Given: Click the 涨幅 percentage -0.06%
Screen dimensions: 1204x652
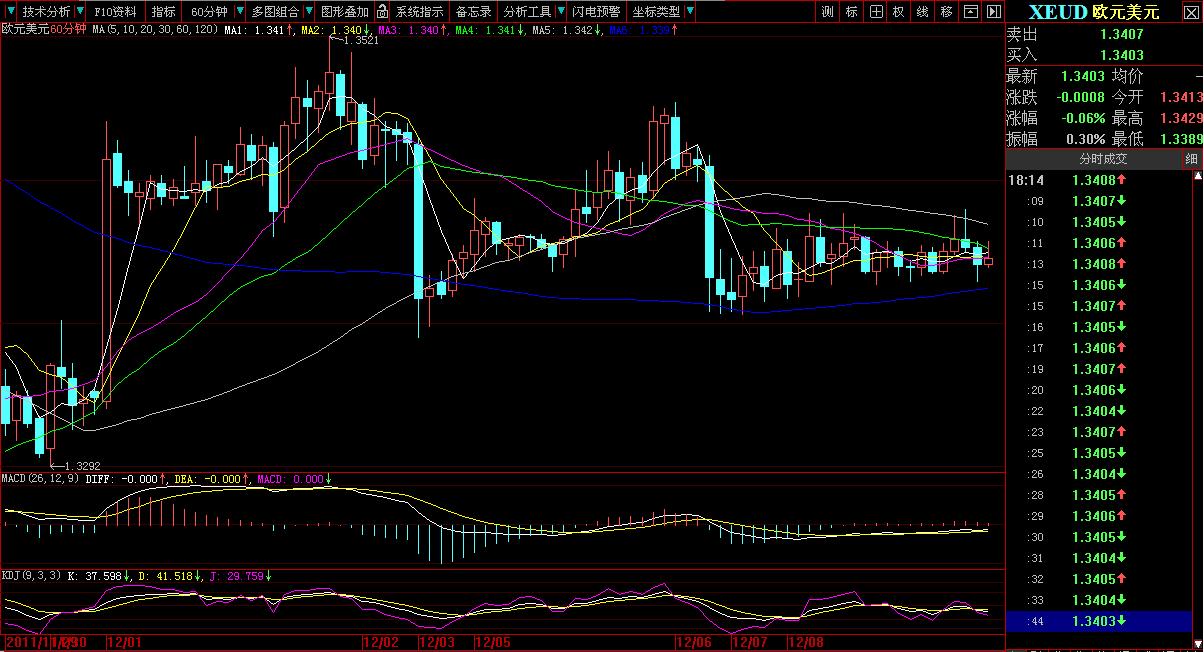Looking at the screenshot, I should point(1084,118).
